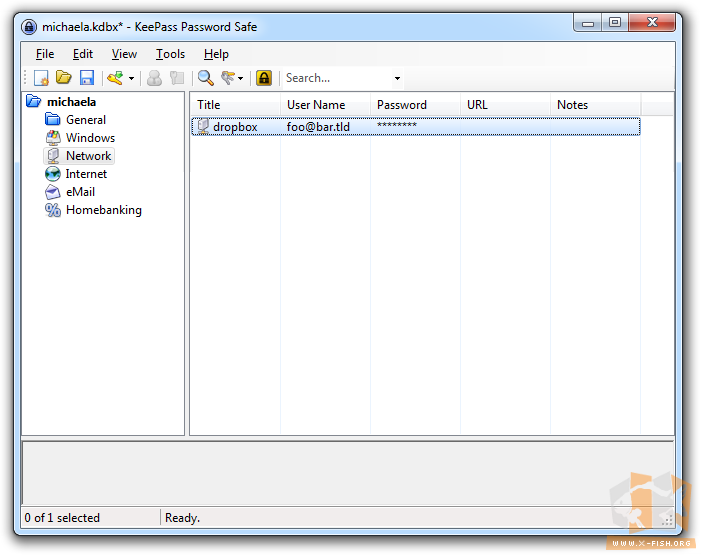Select the dropbox entry title

coord(235,127)
